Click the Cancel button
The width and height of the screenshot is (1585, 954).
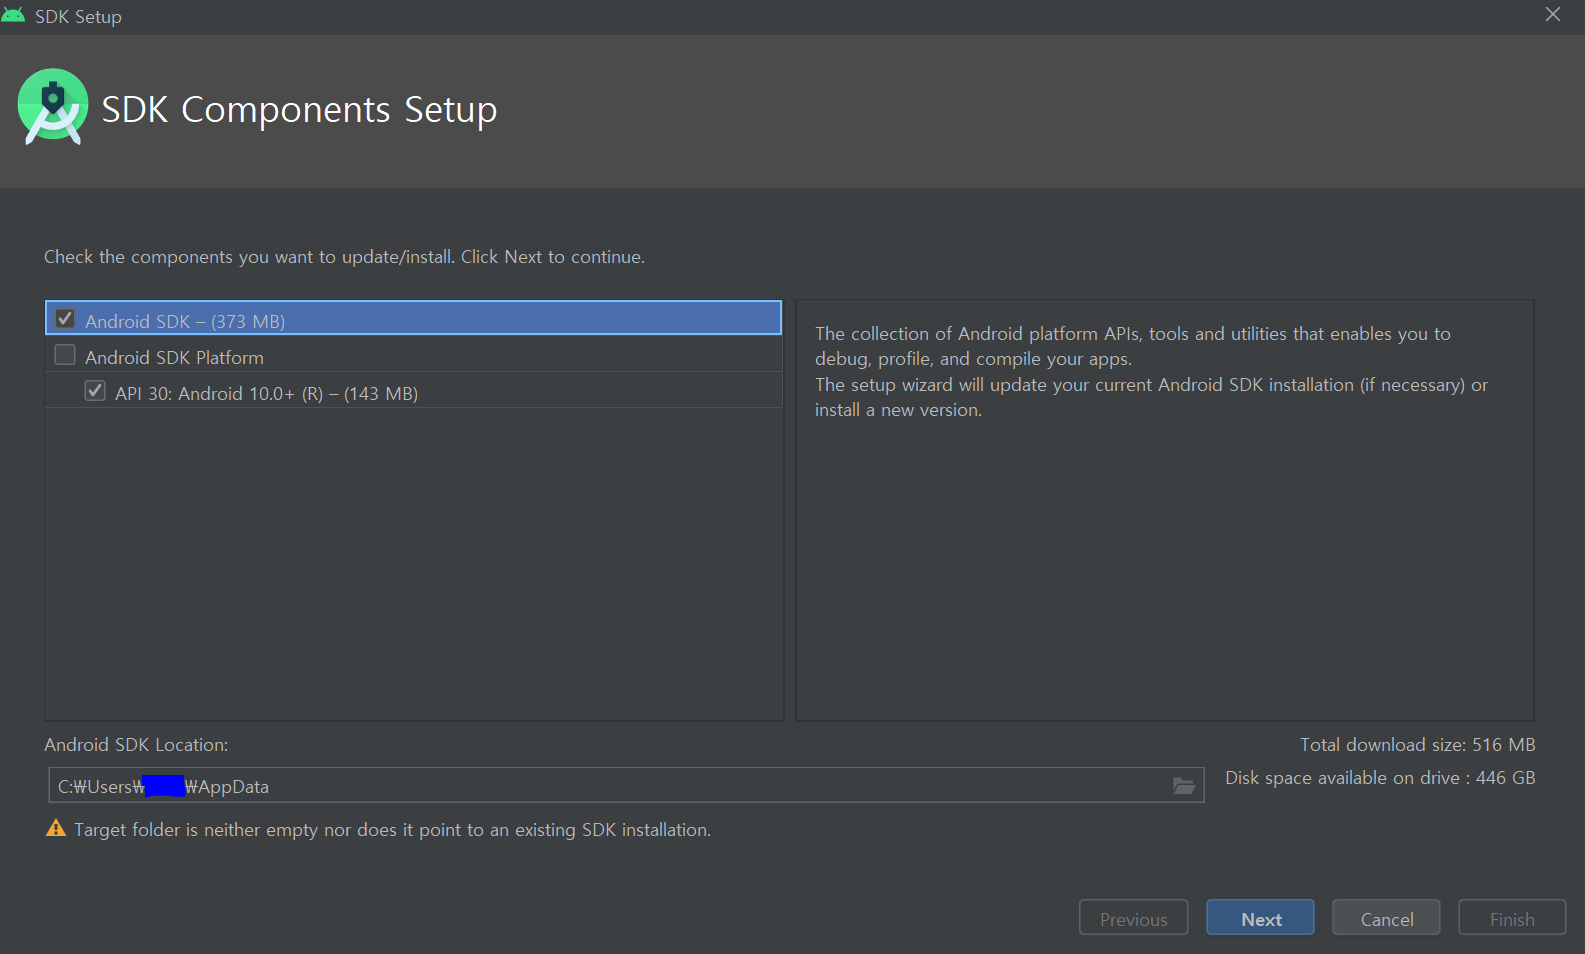click(x=1386, y=918)
